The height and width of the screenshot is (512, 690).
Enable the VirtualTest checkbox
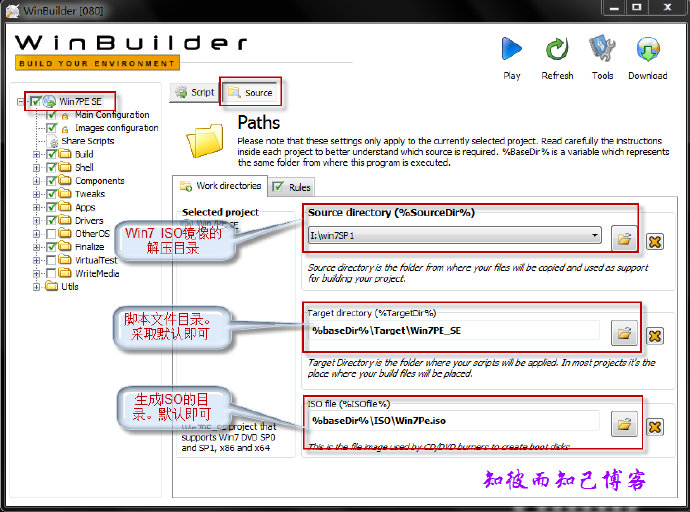51,260
